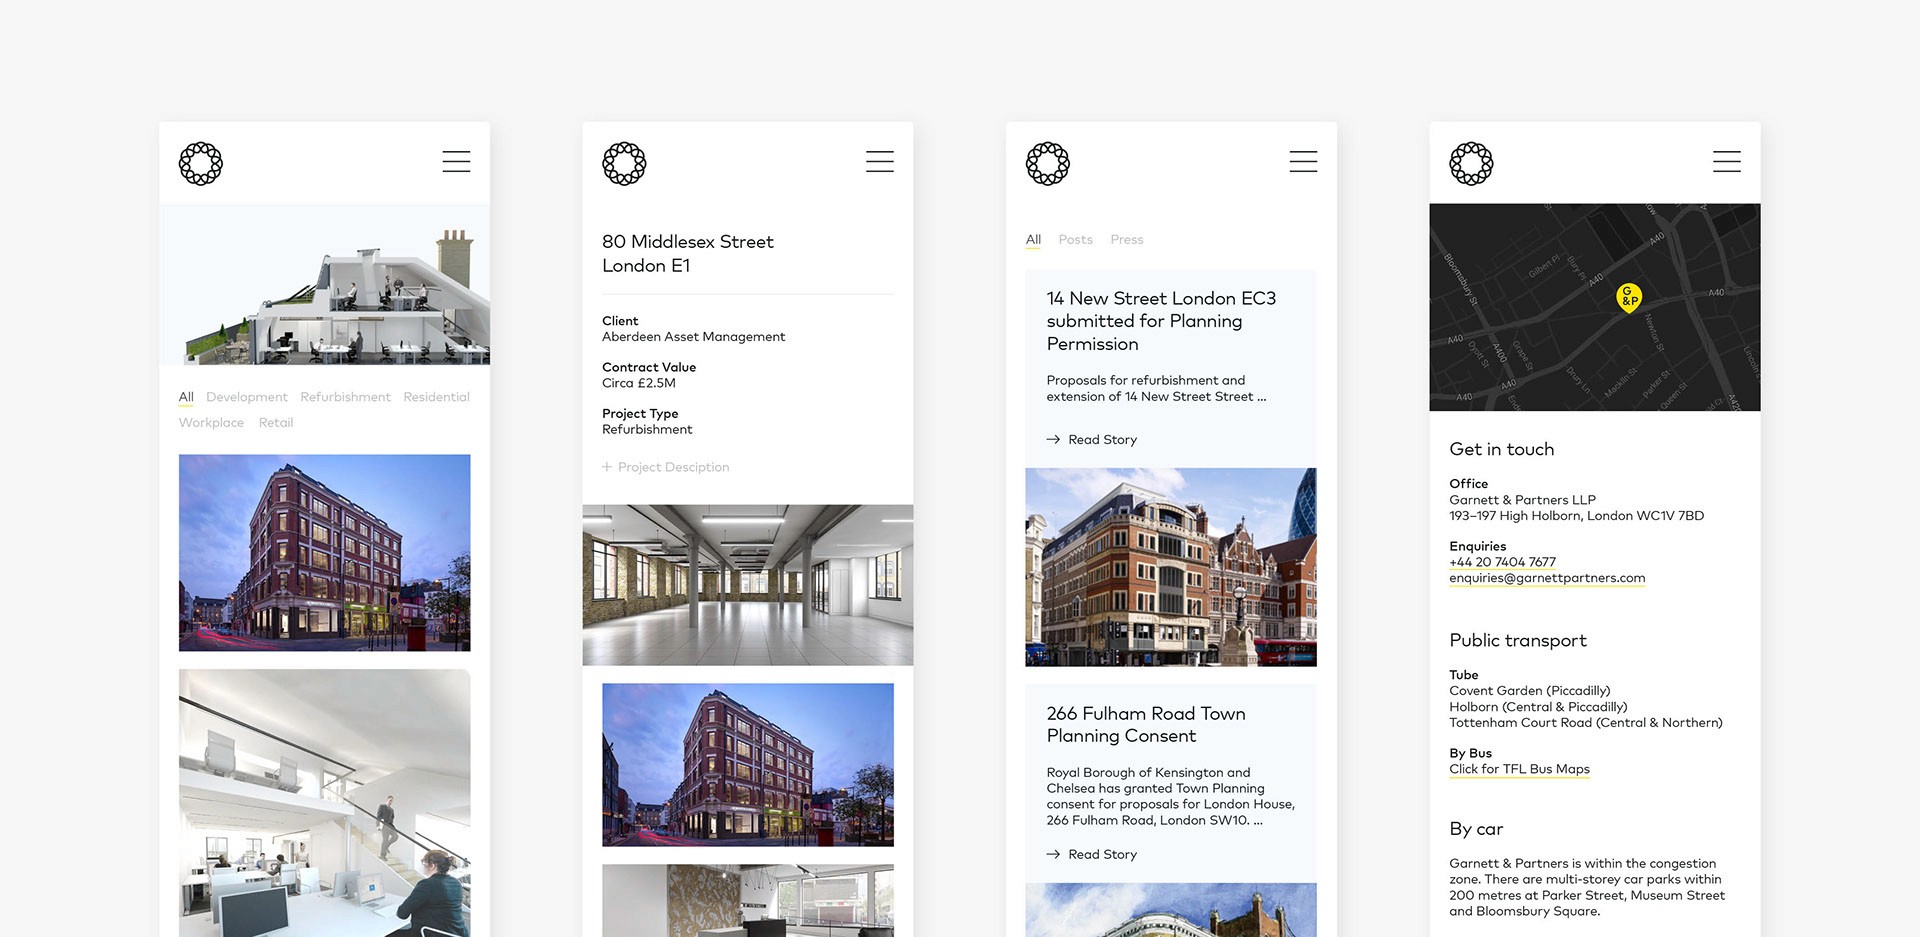Viewport: 1920px width, 937px height.
Task: Select Refurbishment under Project Type
Action: tap(647, 429)
